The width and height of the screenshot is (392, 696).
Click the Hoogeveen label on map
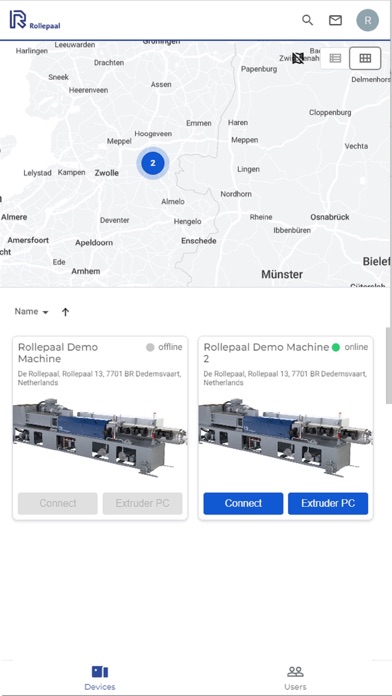coord(153,134)
